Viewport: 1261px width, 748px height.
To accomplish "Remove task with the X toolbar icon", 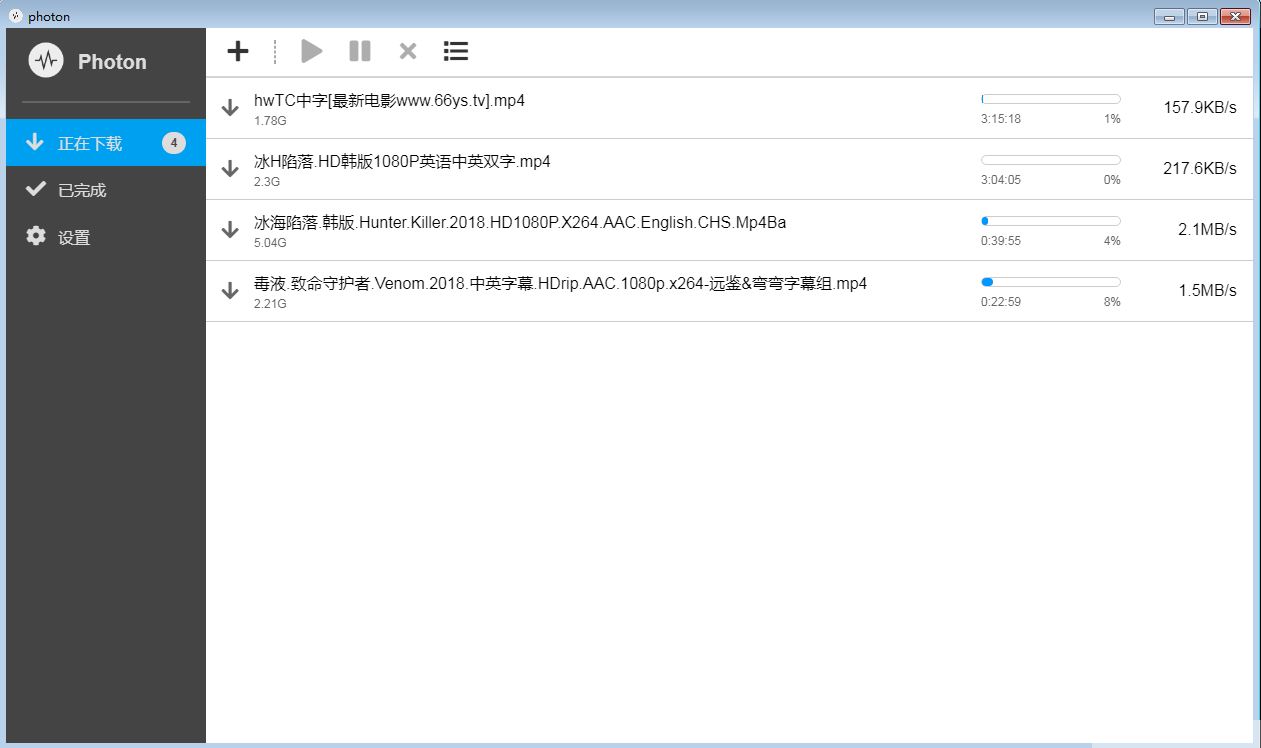I will [408, 51].
